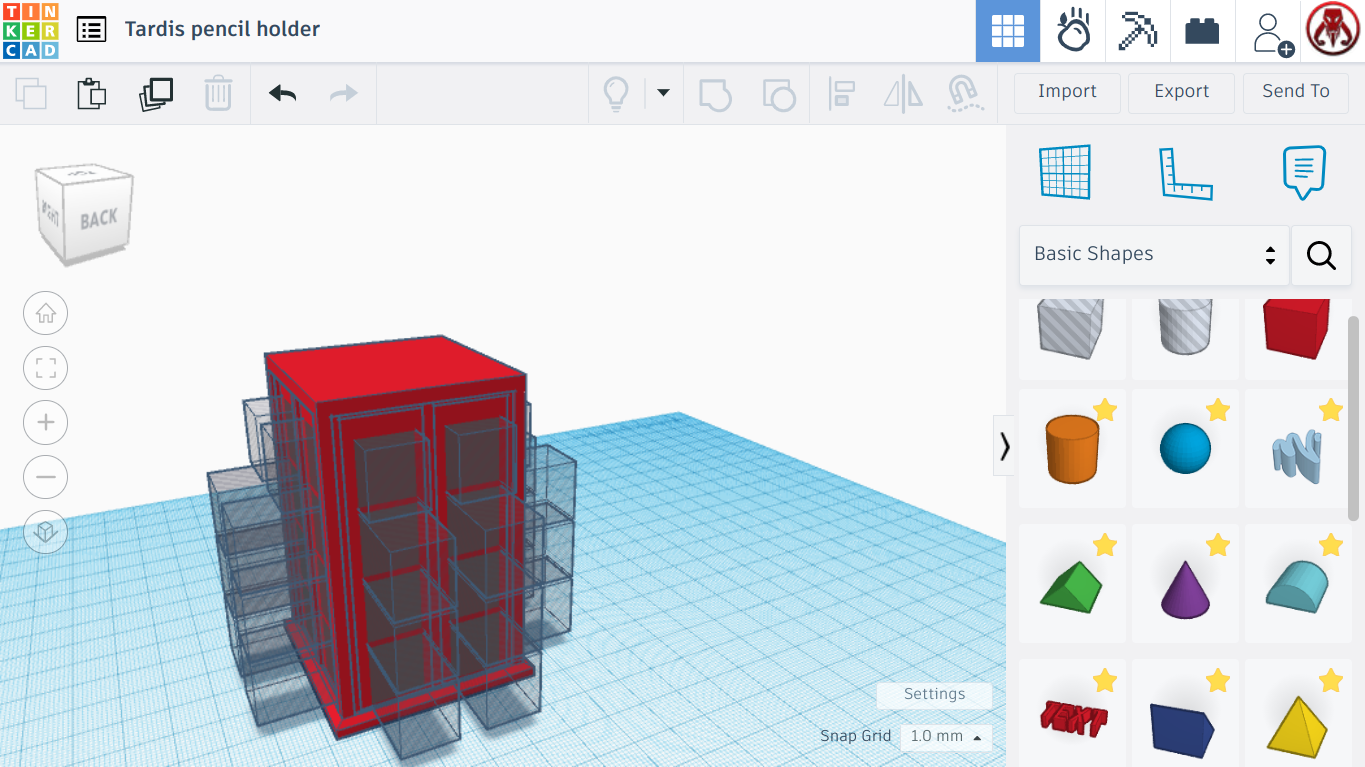The height and width of the screenshot is (767, 1365).
Task: Click the Export button
Action: click(x=1181, y=92)
